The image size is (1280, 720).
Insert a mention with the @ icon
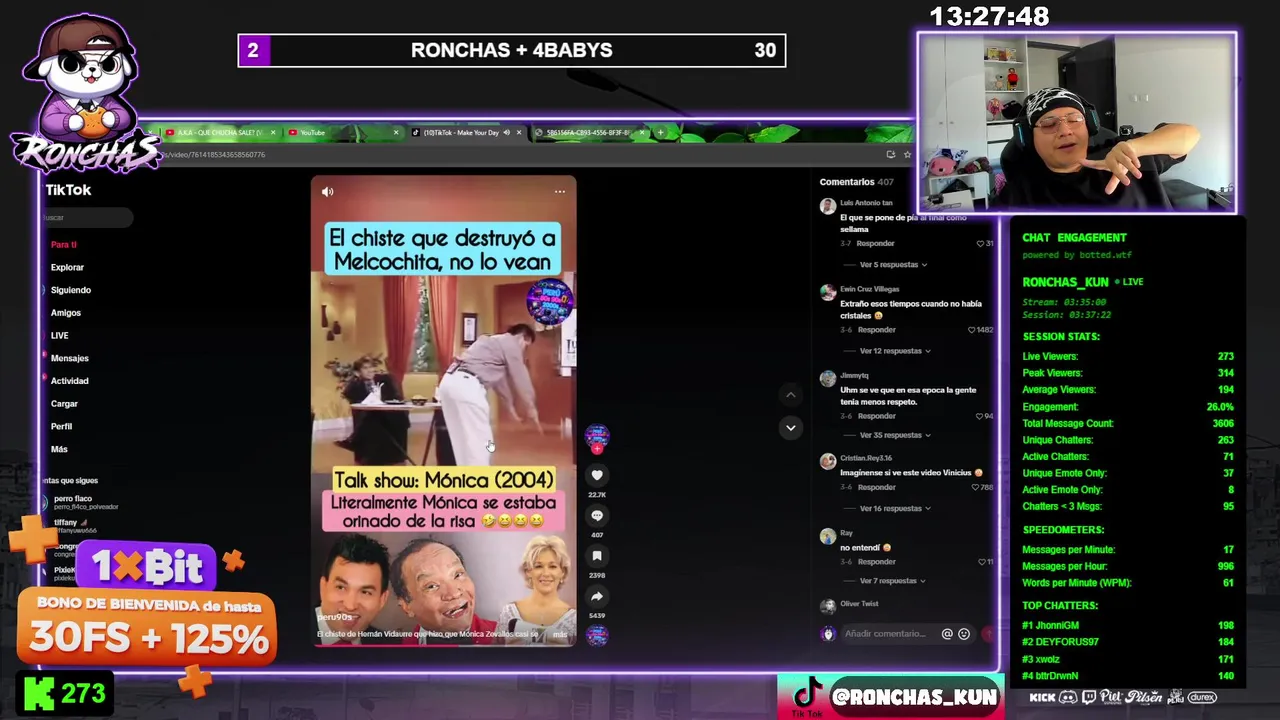coord(947,634)
